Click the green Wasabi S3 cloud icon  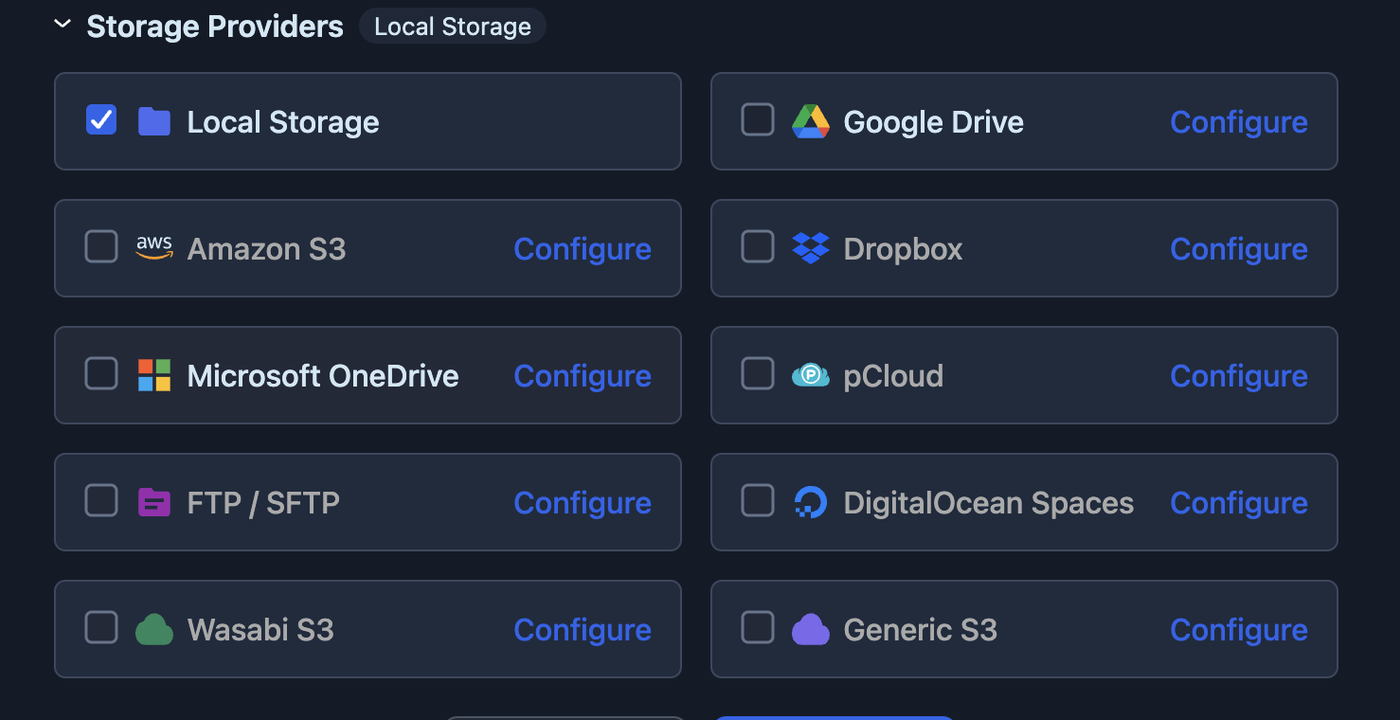[154, 629]
